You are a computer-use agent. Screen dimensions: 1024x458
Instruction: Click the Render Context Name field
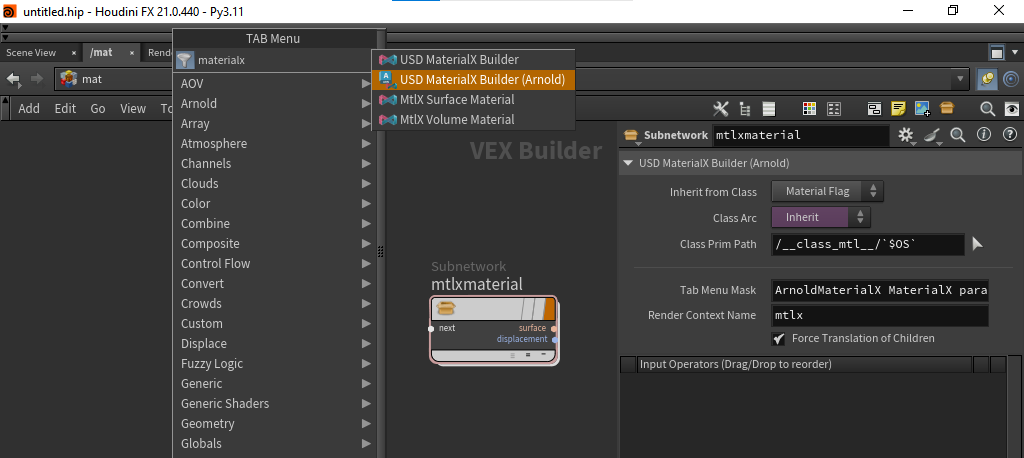point(880,316)
